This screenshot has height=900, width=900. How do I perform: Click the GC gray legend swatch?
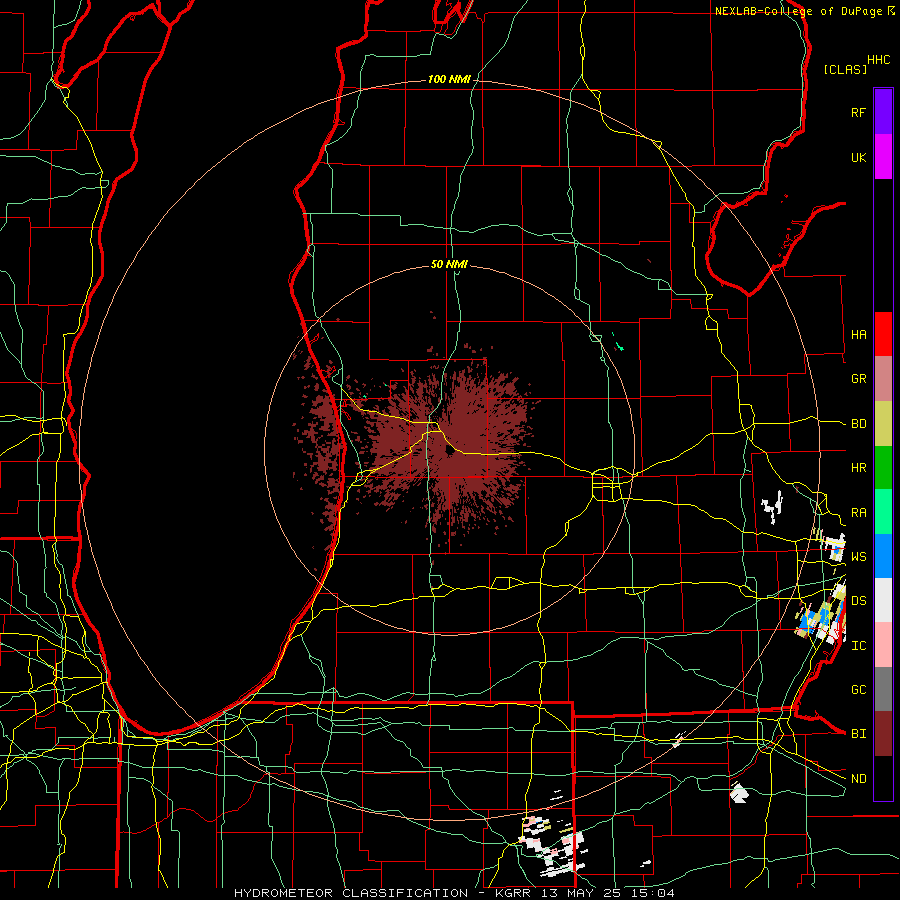pyautogui.click(x=883, y=689)
